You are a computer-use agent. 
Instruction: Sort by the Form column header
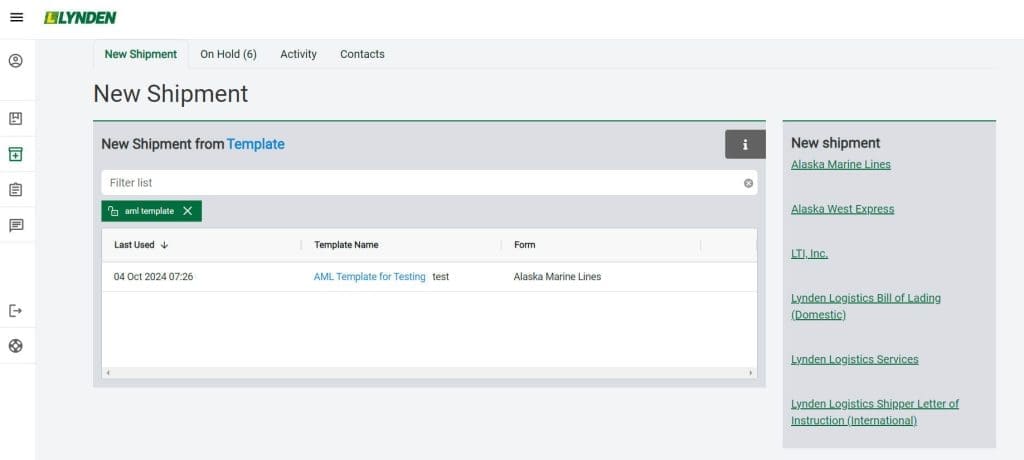[x=524, y=245]
